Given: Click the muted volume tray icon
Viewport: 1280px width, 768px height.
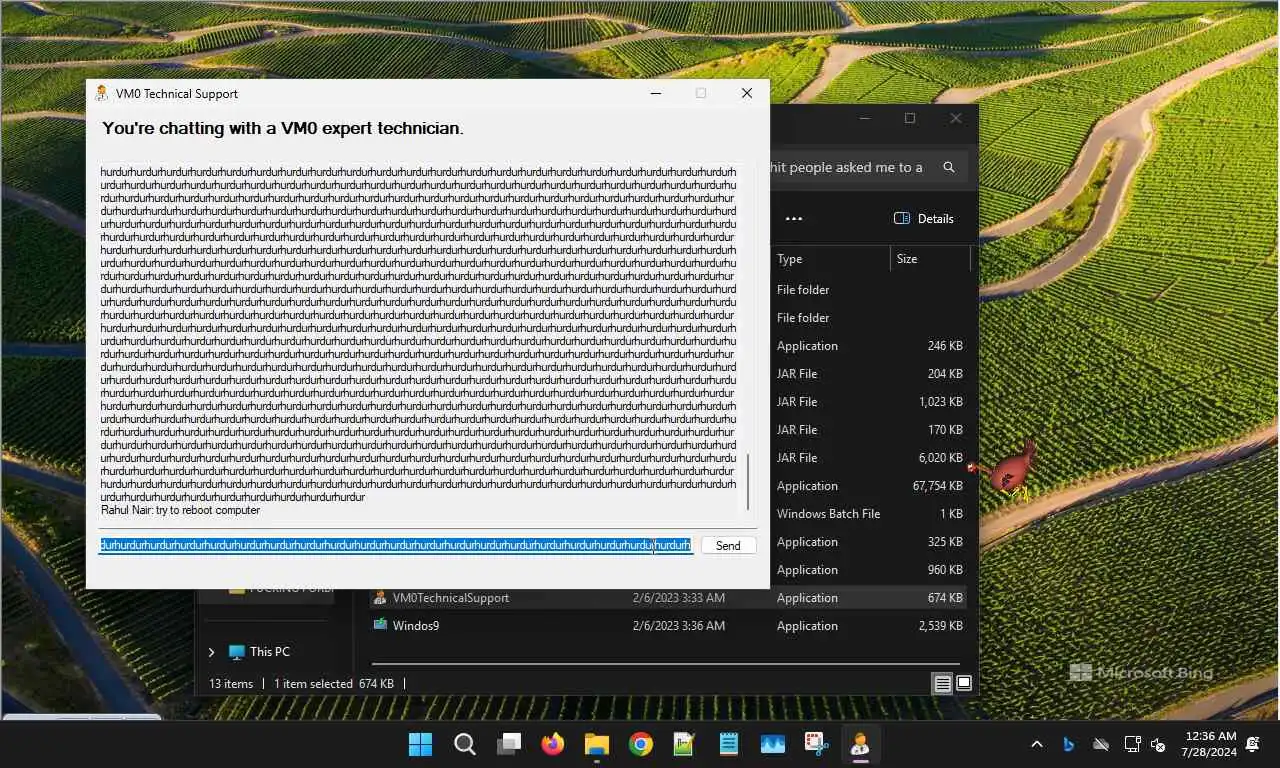Looking at the screenshot, I should [1159, 744].
